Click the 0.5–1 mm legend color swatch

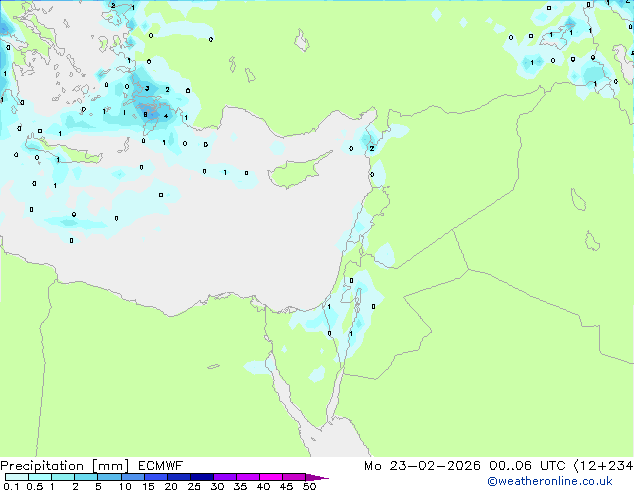click(40, 477)
